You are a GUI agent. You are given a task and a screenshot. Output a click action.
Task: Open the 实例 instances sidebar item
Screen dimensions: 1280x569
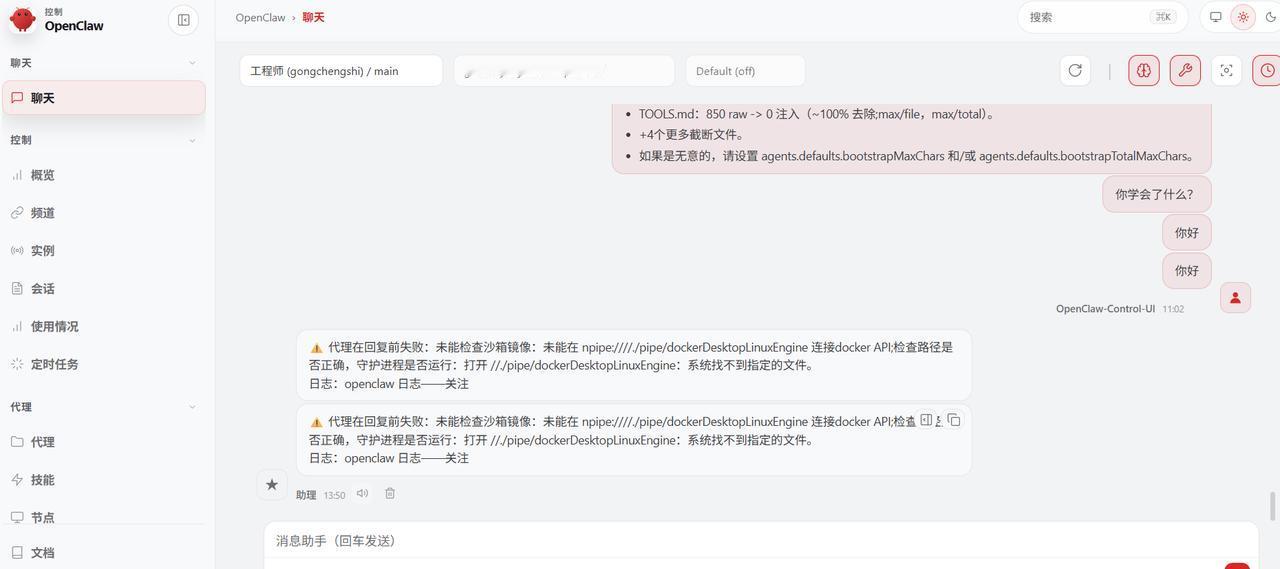click(104, 251)
